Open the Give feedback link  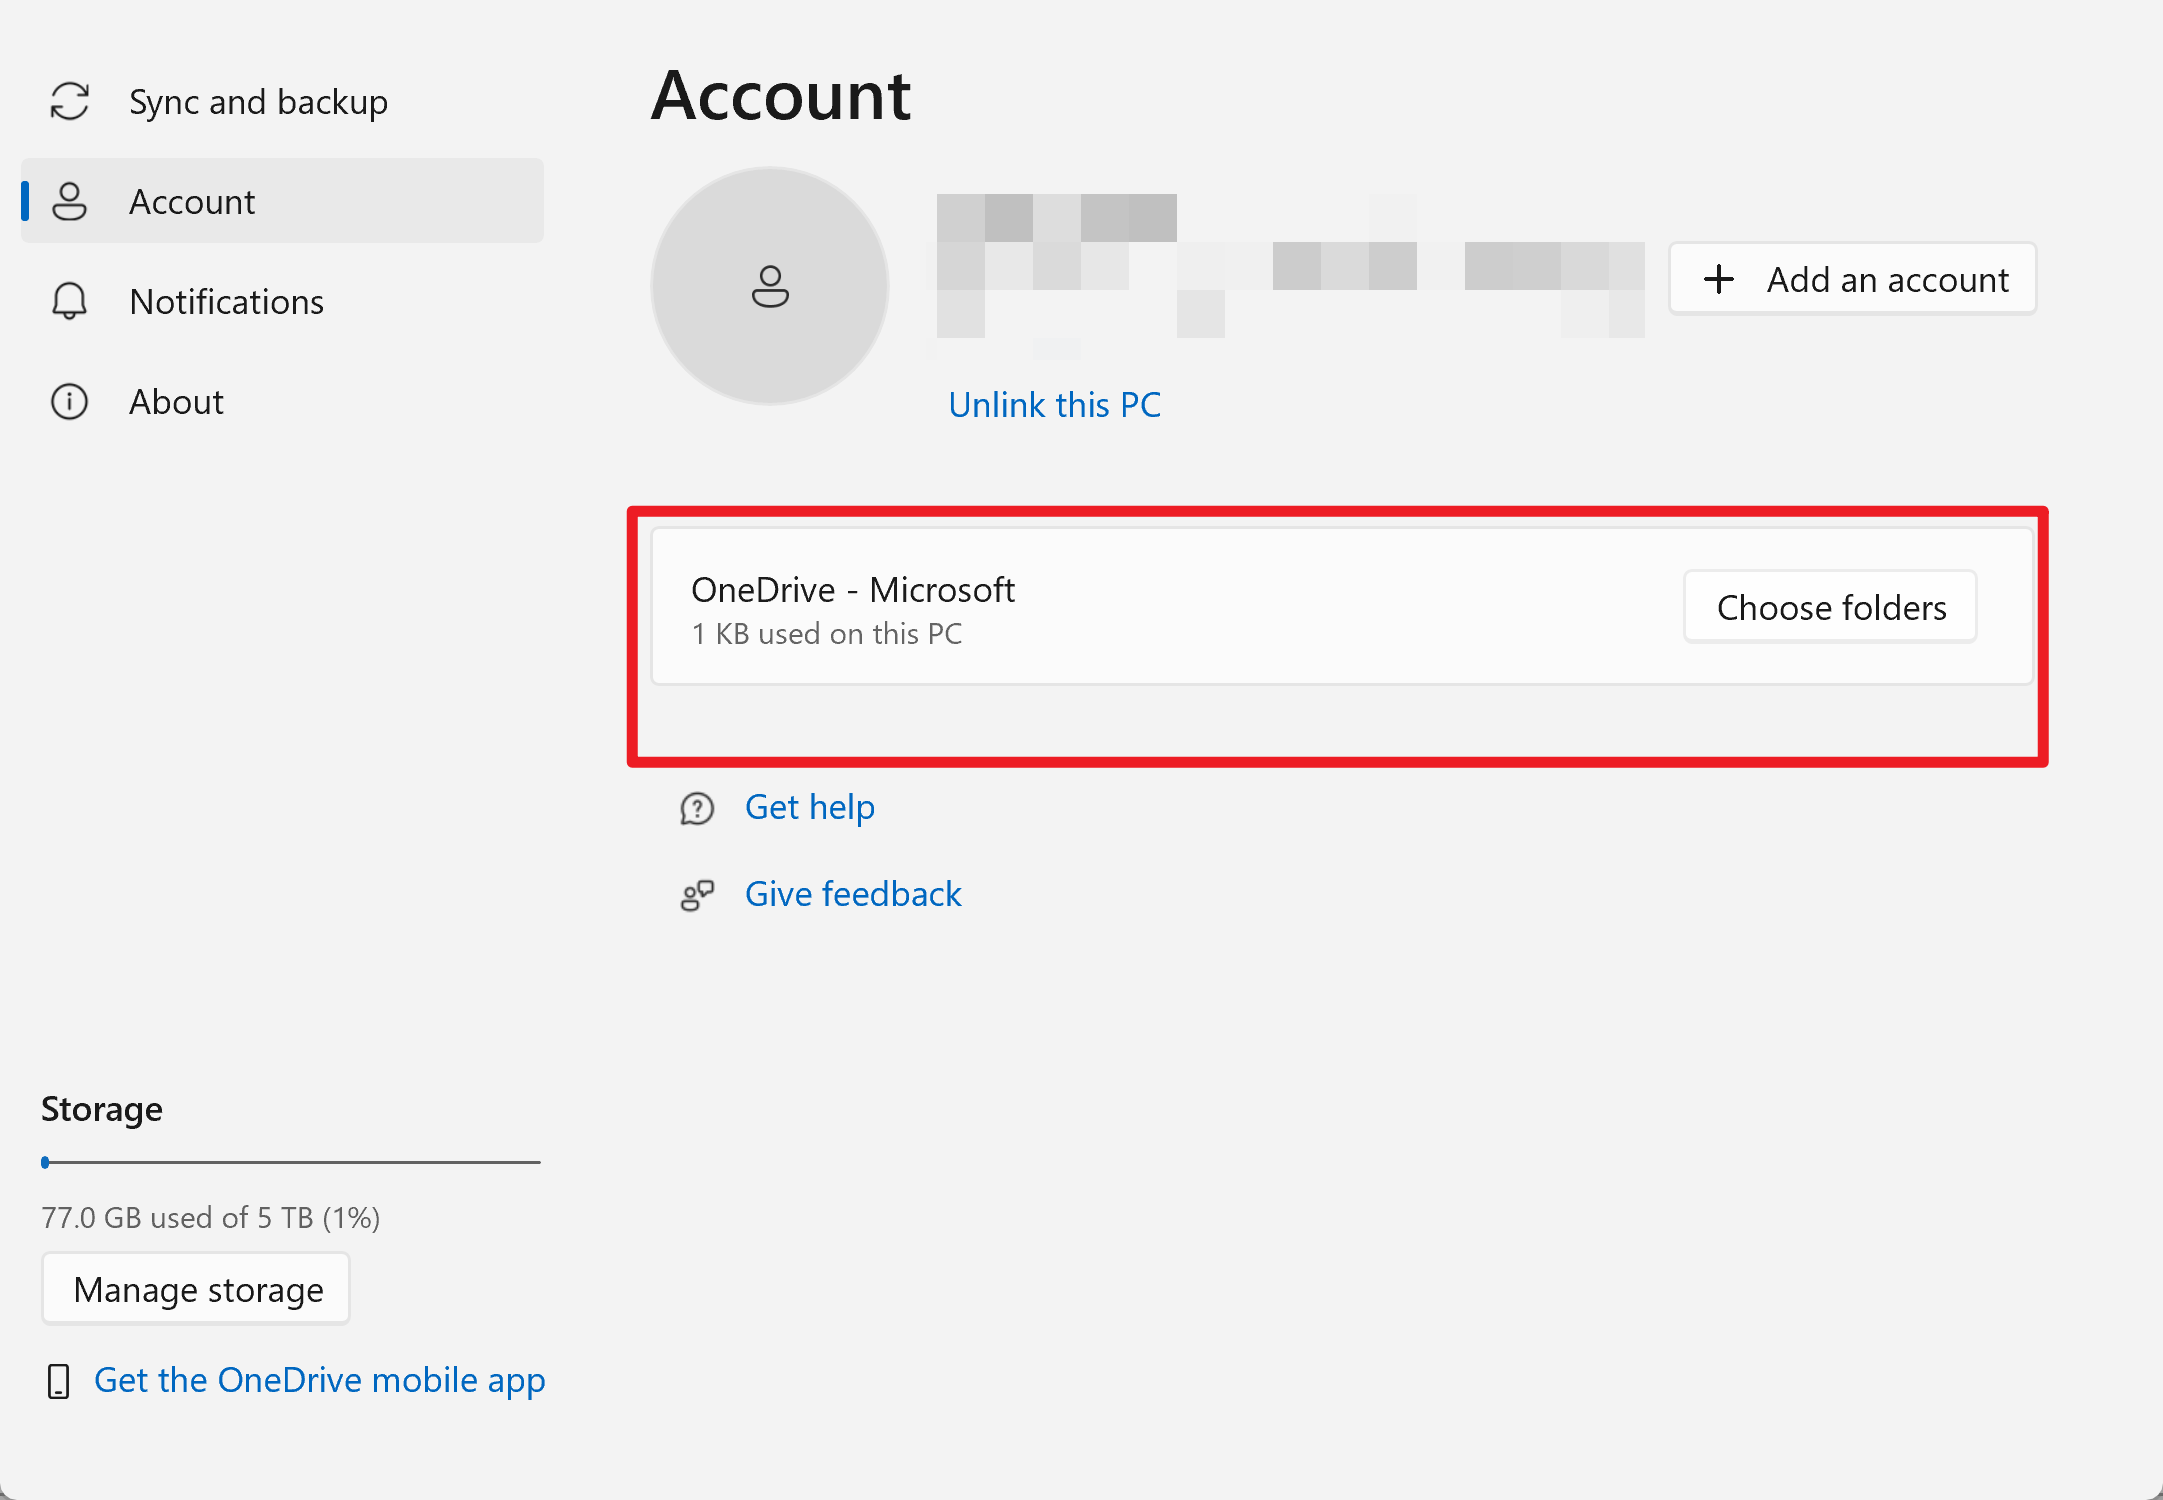pos(853,894)
